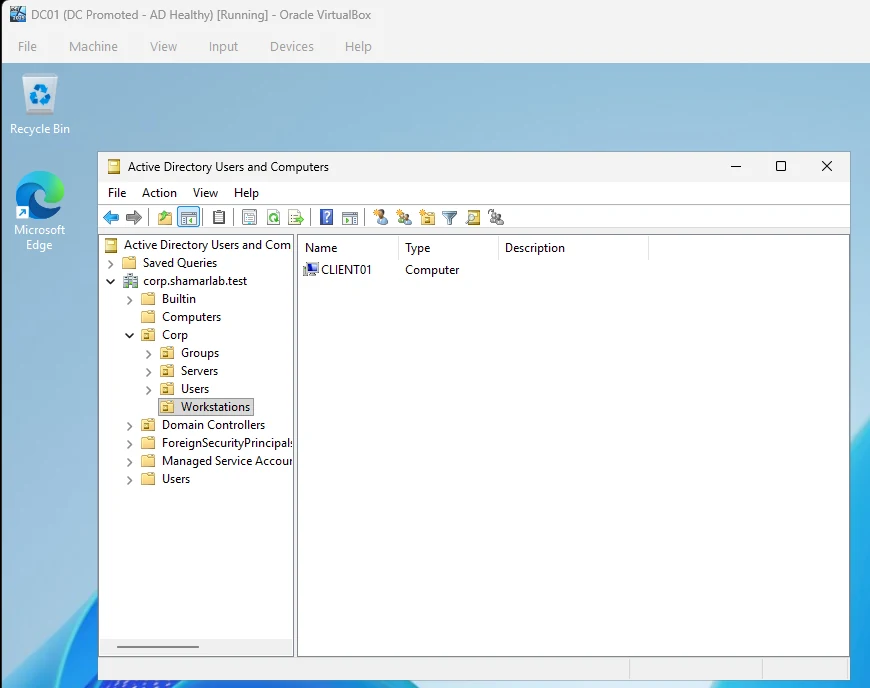Select the Builtin container label

(x=179, y=299)
